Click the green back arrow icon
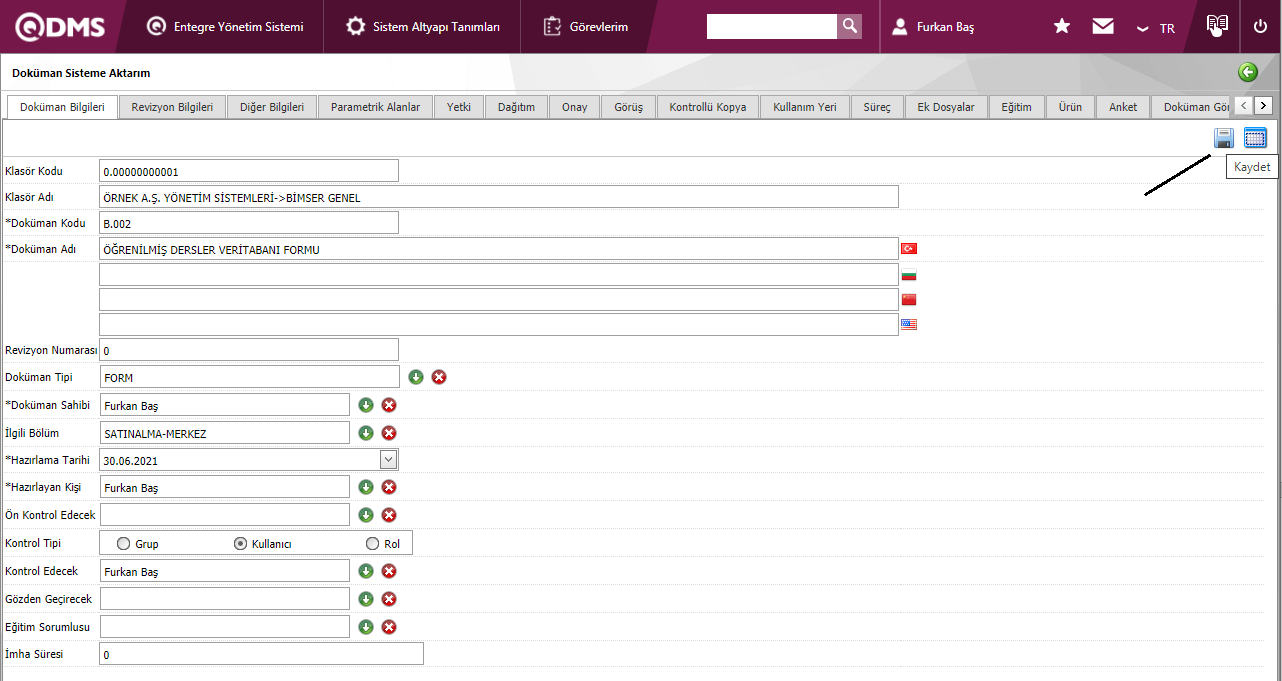The width and height of the screenshot is (1282, 681). 1247,72
